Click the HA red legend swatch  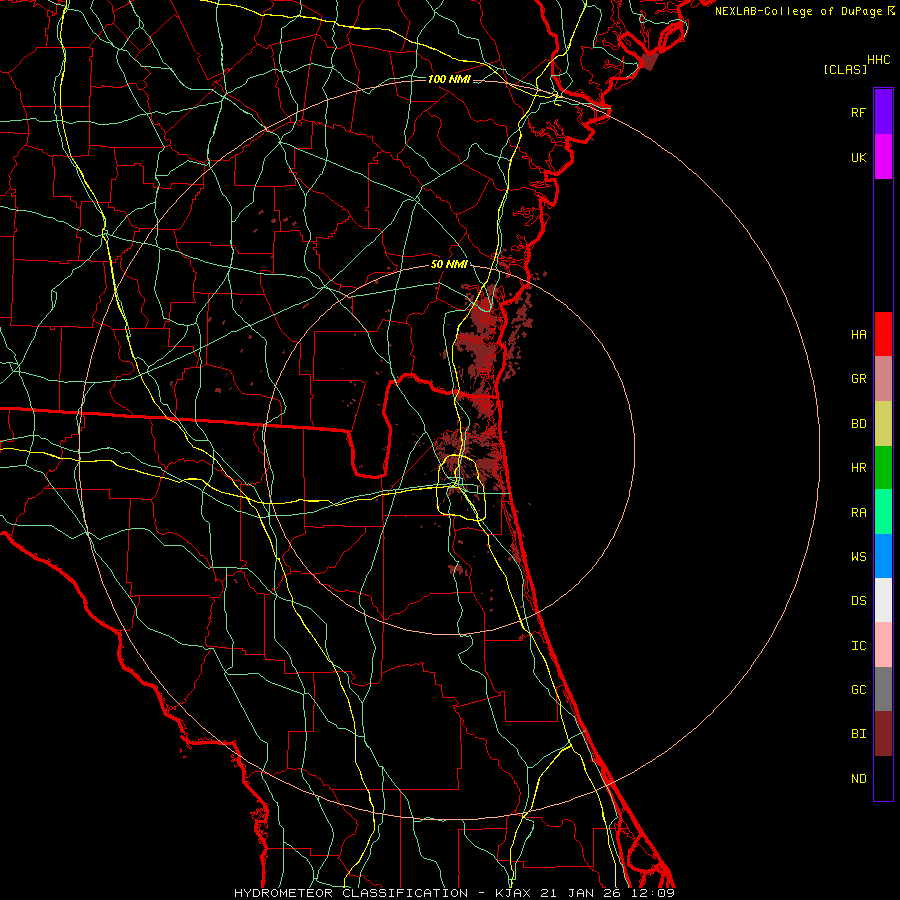click(883, 334)
